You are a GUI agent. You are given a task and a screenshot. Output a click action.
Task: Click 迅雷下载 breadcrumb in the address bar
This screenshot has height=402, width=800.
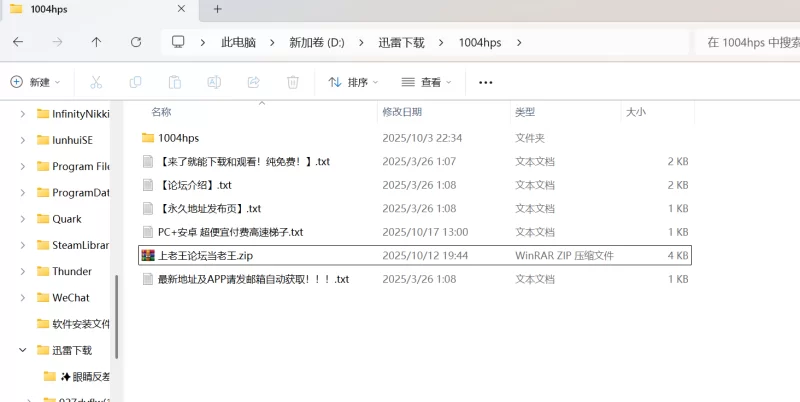[402, 43]
